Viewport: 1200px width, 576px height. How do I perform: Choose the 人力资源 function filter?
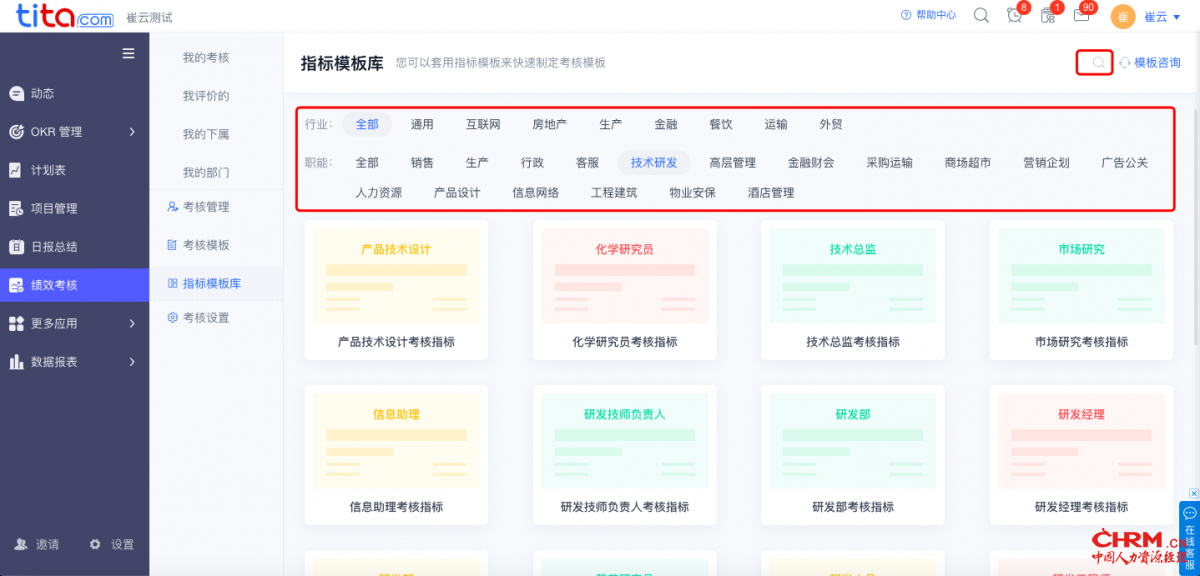[x=378, y=192]
